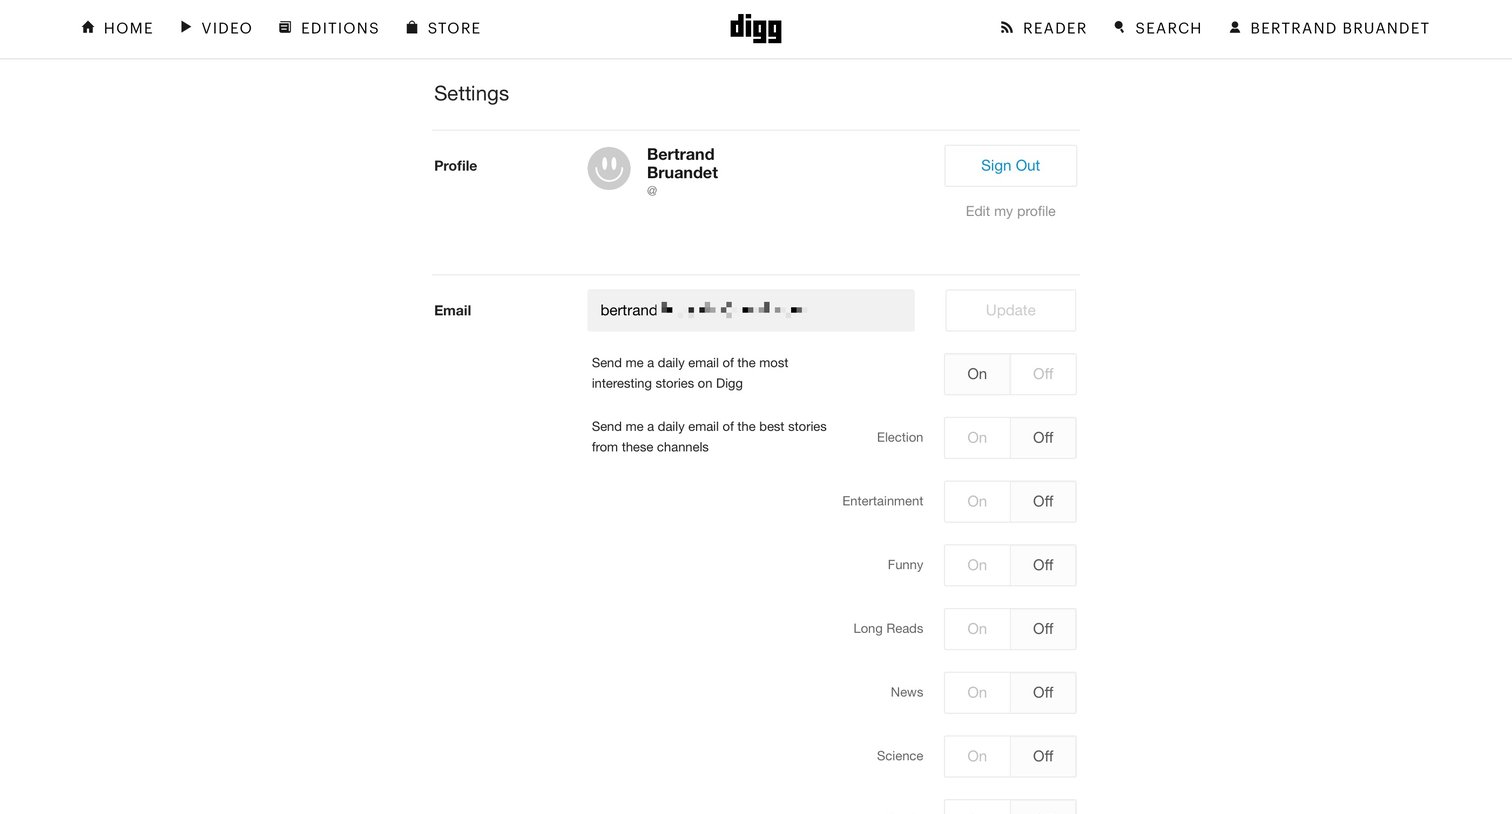The image size is (1512, 814).
Task: Turn on Funny channel email
Action: click(x=977, y=565)
